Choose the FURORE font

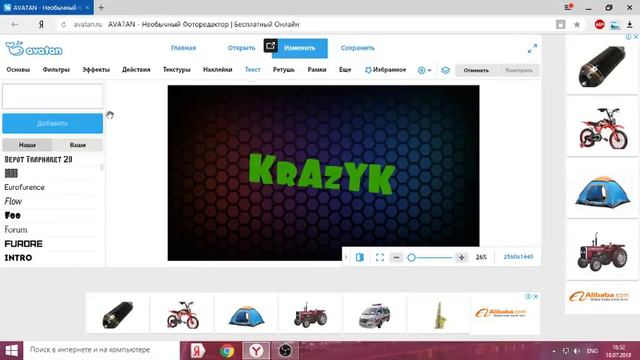click(x=23, y=244)
